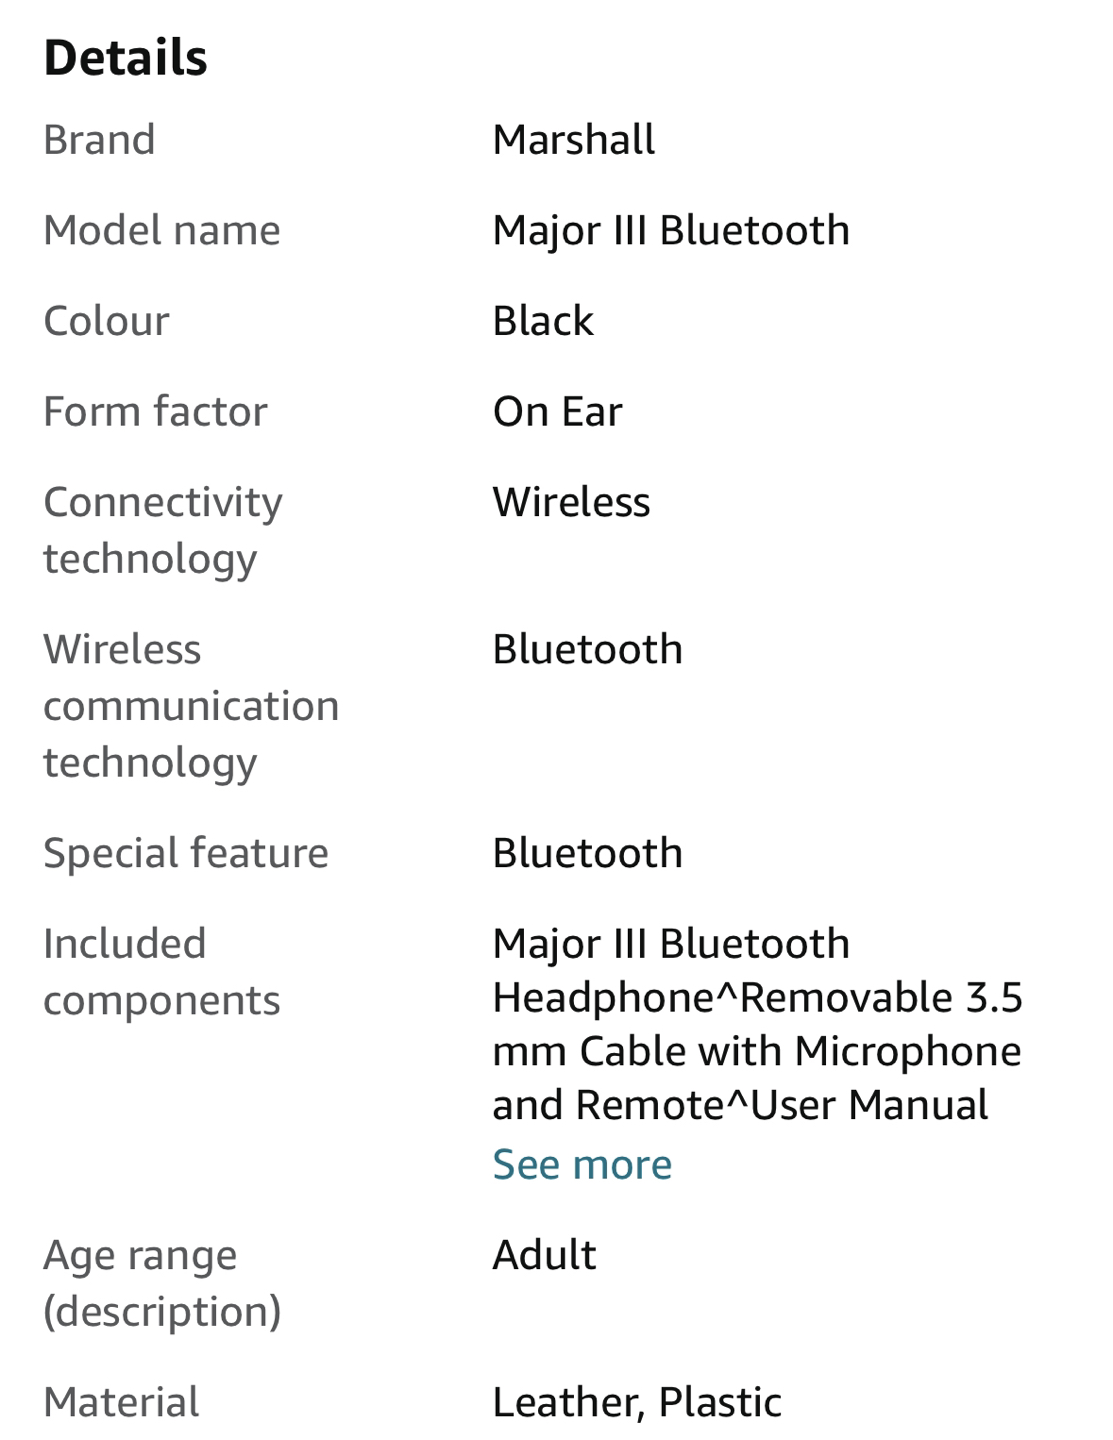1113x1440 pixels.
Task: Click the Bluetooth value beside Special feature
Action: click(x=588, y=853)
